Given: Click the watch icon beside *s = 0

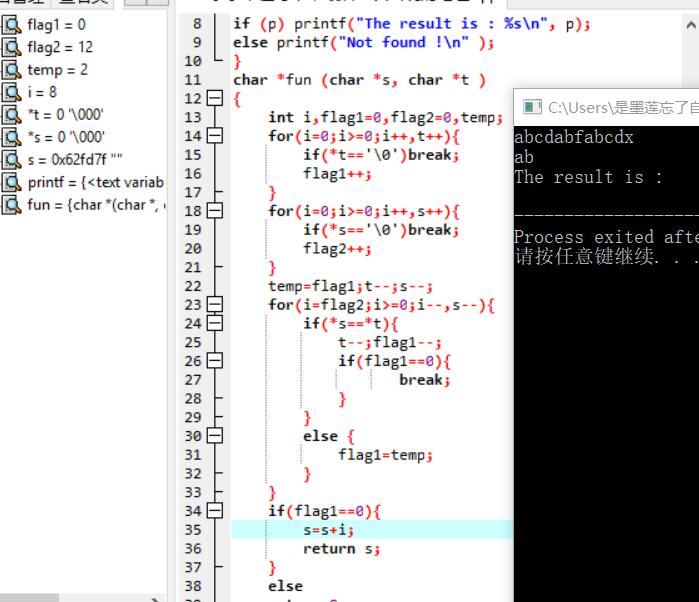Looking at the screenshot, I should click(12, 137).
